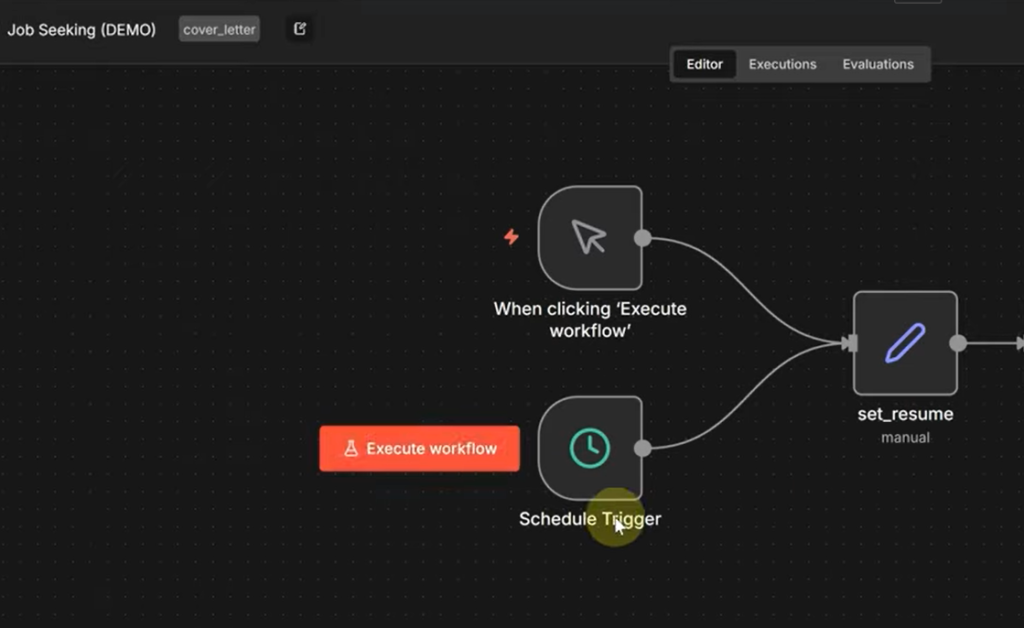
Task: Click the open icon beside cover_letter tag
Action: (299, 29)
